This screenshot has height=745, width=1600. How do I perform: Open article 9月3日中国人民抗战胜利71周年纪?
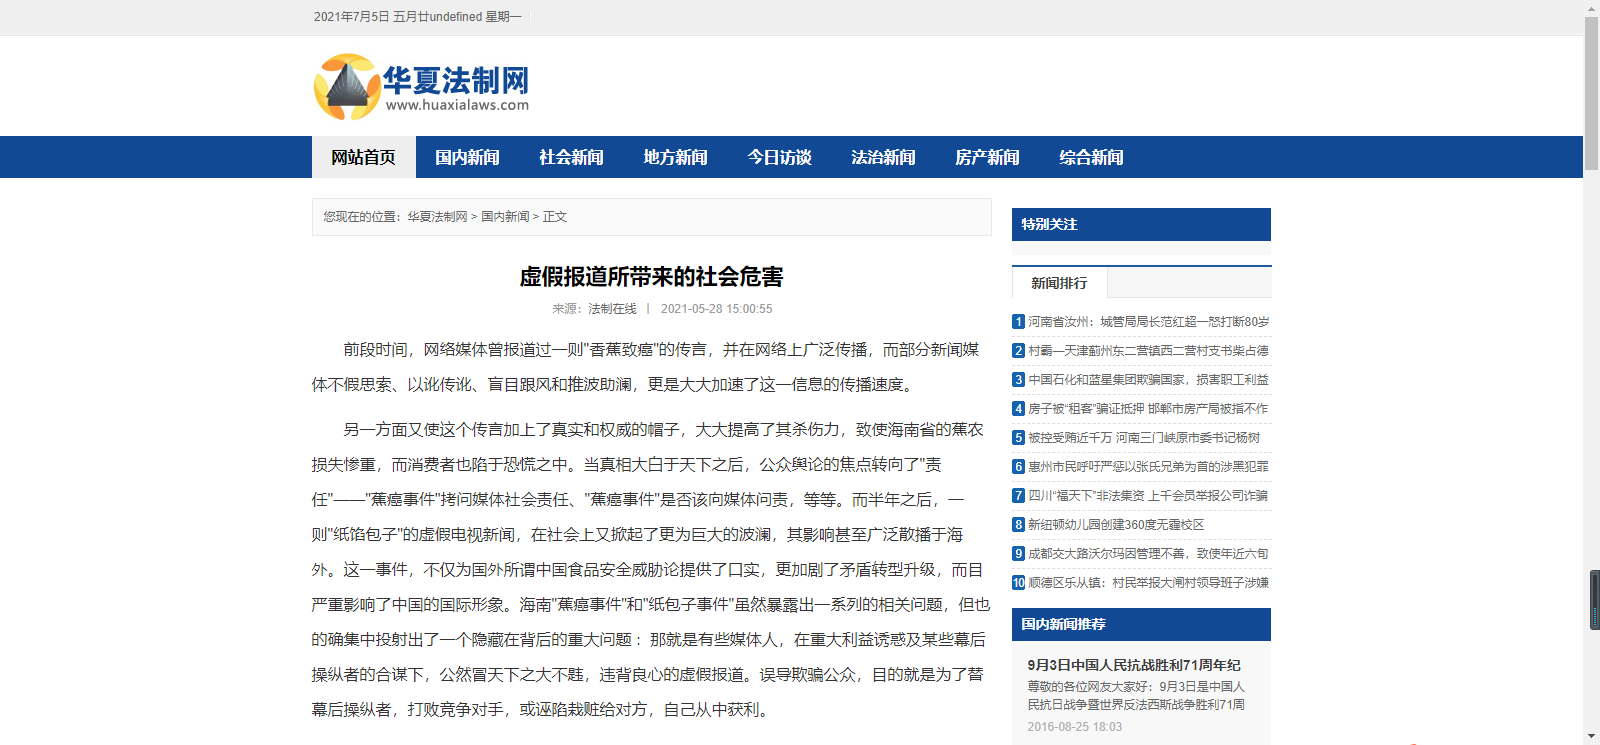[1134, 665]
